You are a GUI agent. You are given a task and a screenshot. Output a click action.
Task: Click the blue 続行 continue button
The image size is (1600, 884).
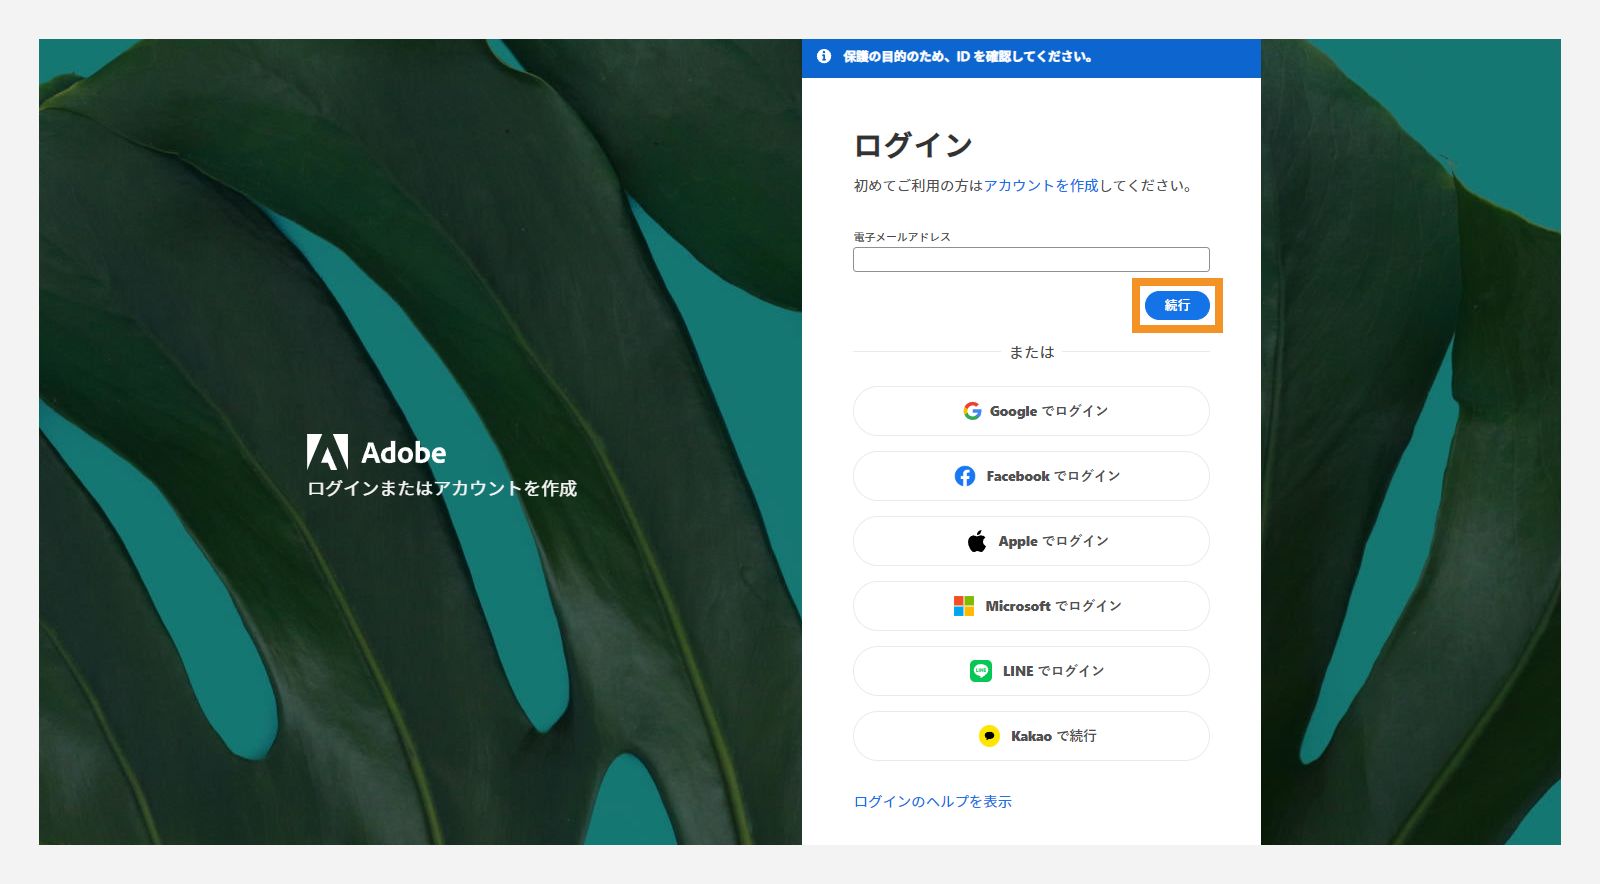1177,305
